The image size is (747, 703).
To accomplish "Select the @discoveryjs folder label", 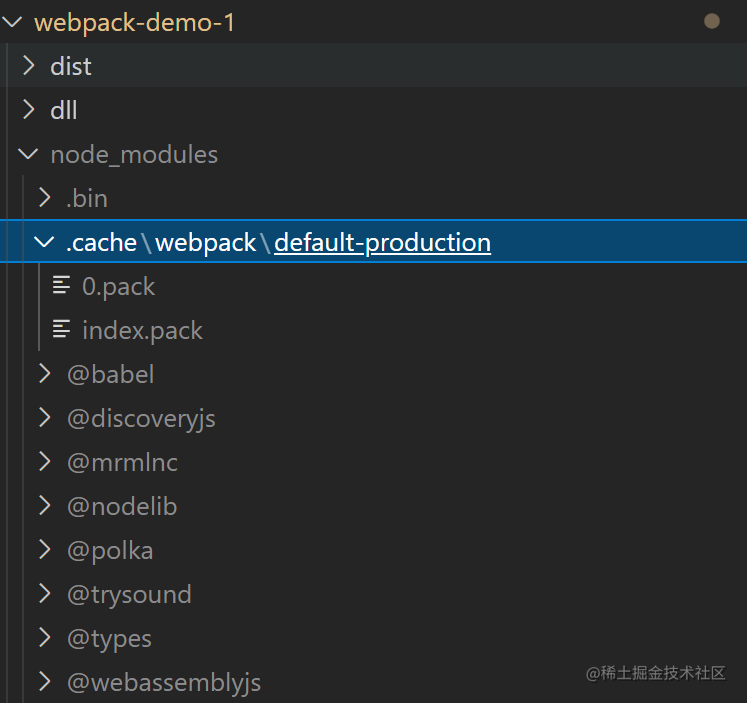I will click(141, 419).
